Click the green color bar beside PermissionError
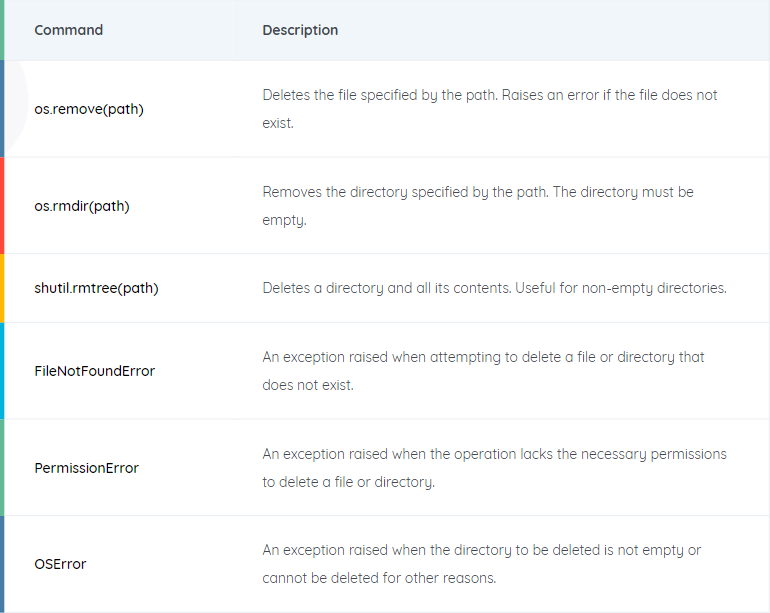Image resolution: width=770 pixels, height=613 pixels. pos(2,468)
